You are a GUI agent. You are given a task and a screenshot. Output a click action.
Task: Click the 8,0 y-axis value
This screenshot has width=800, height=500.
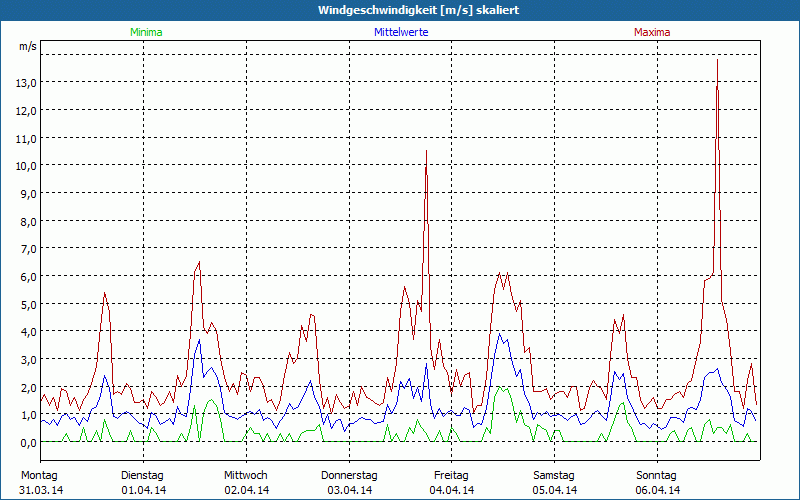click(x=28, y=221)
